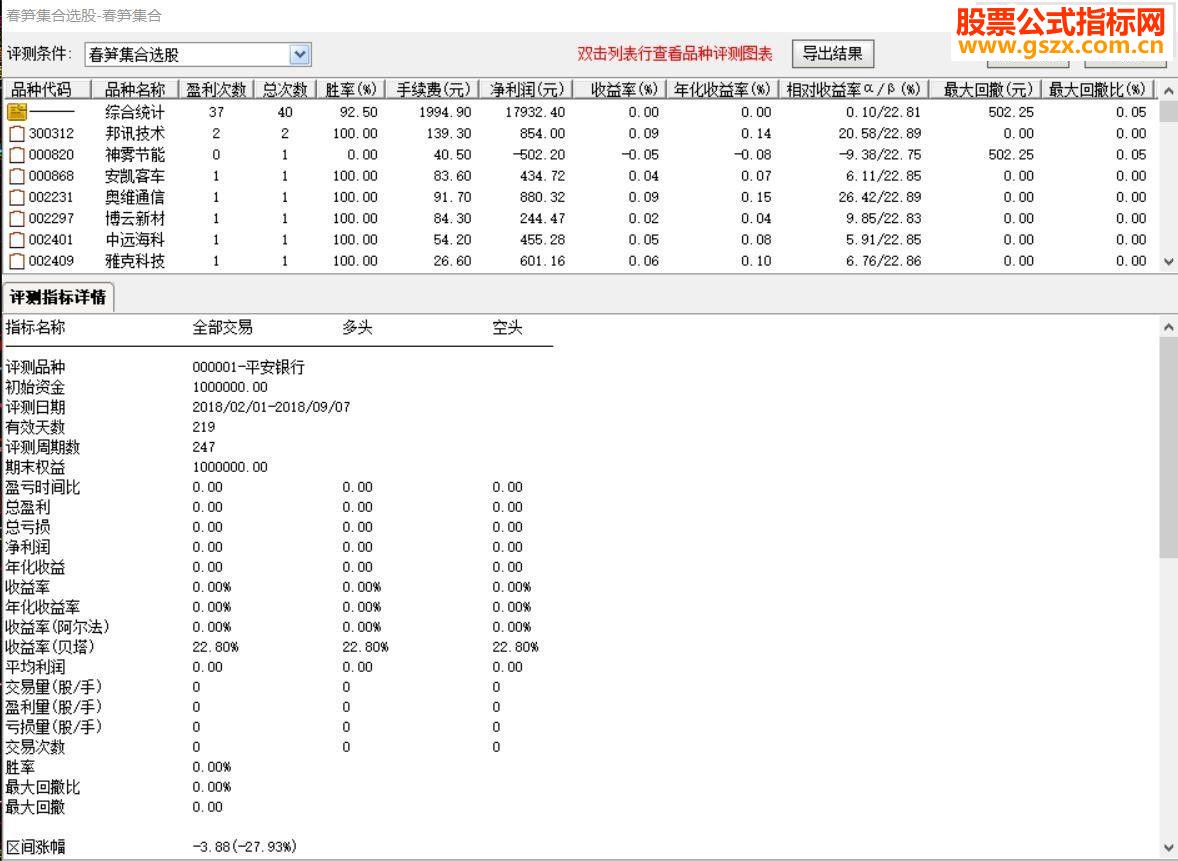Click the 区间涨幅 value -3.88(-27.93%)
The height and width of the screenshot is (861, 1178).
[245, 847]
